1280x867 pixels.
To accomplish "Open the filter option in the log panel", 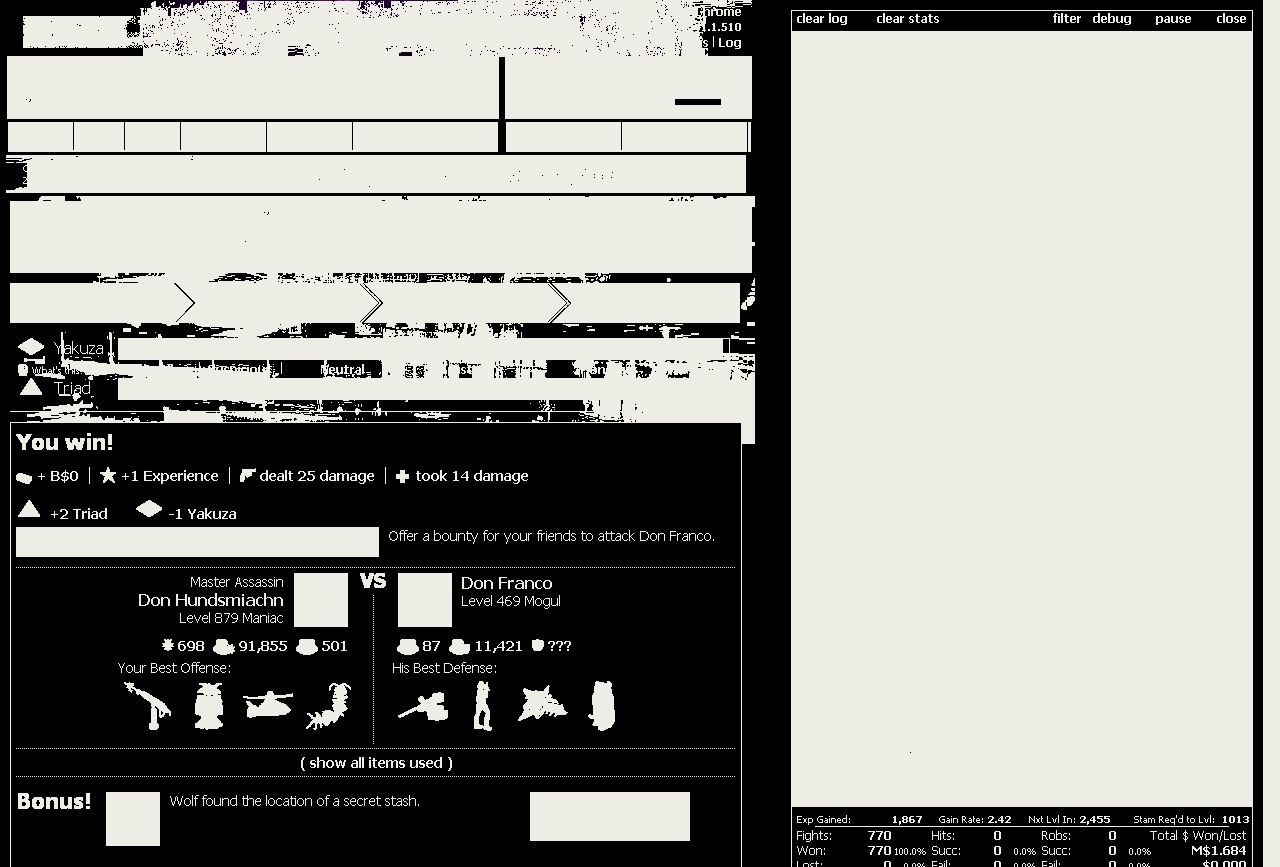I will pos(1066,19).
